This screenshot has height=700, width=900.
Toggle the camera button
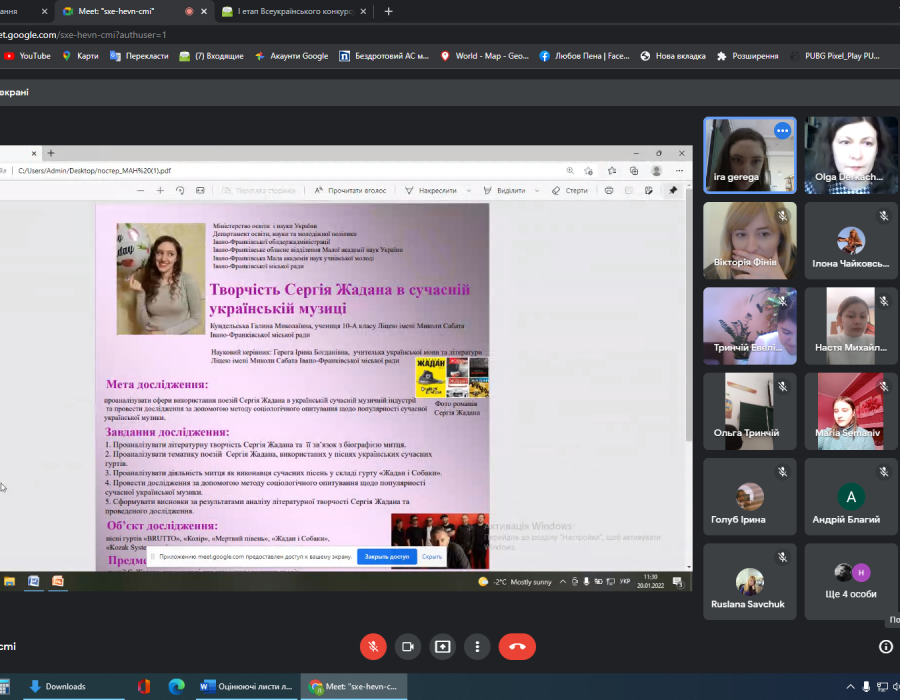[x=408, y=647]
